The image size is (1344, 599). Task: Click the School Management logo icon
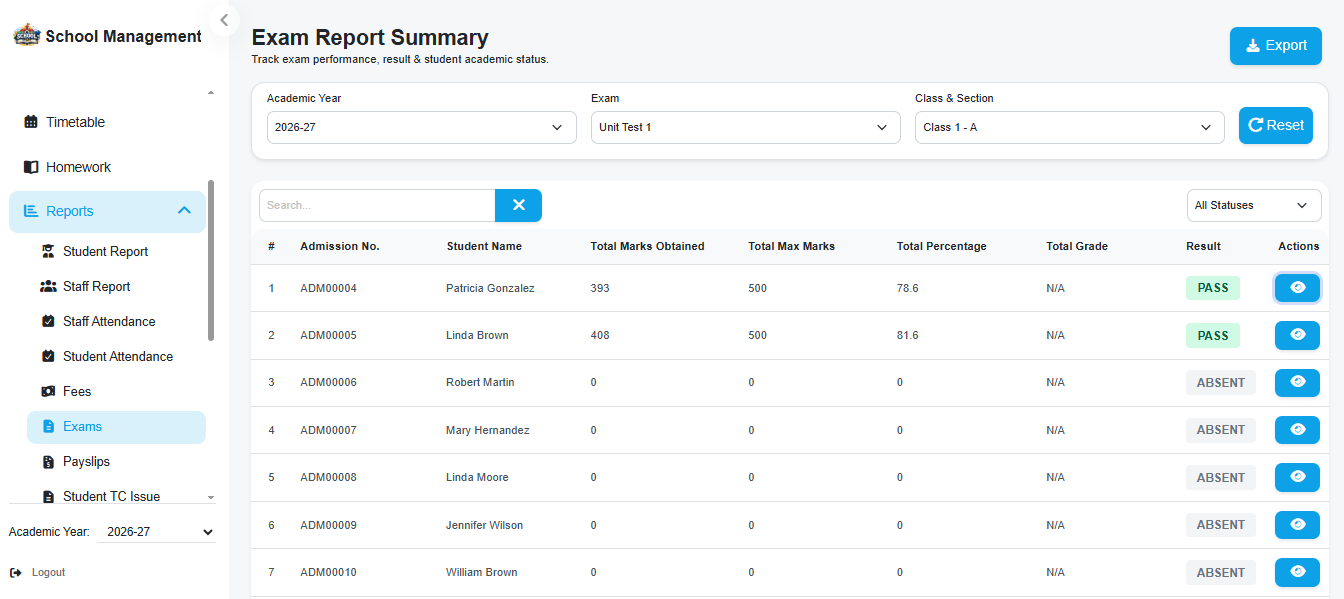[x=26, y=36]
